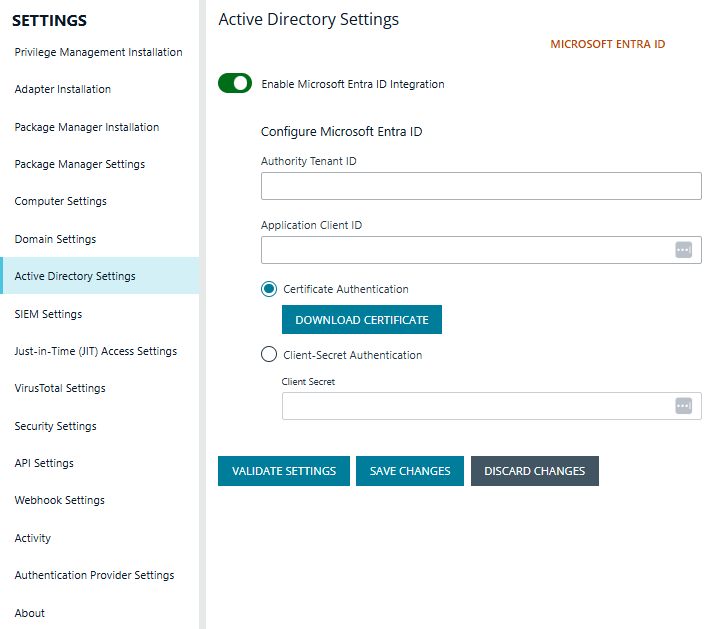Select Active Directory Settings sidebar item
The width and height of the screenshot is (708, 629).
click(x=99, y=276)
